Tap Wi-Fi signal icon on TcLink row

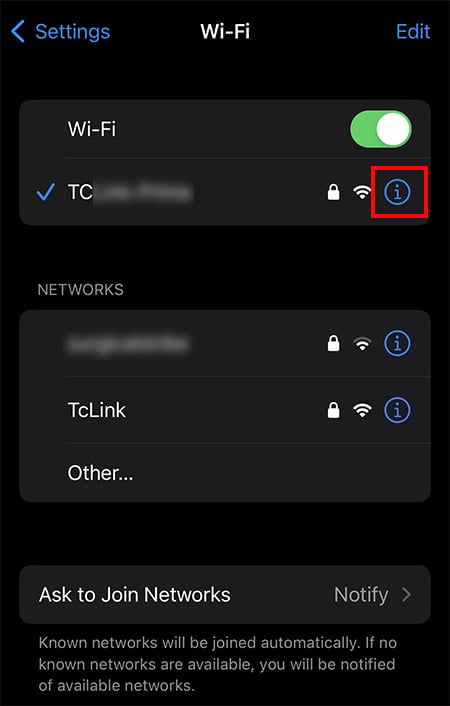tap(362, 410)
